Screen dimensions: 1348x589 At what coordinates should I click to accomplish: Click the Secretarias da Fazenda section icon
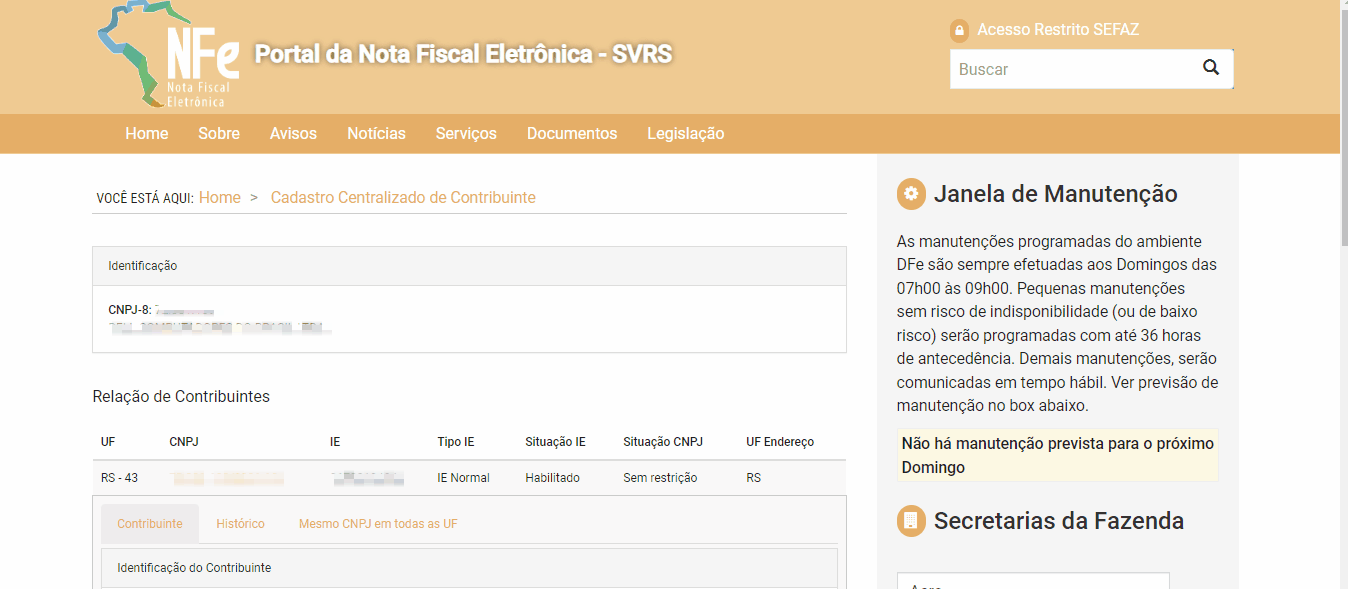pos(911,521)
